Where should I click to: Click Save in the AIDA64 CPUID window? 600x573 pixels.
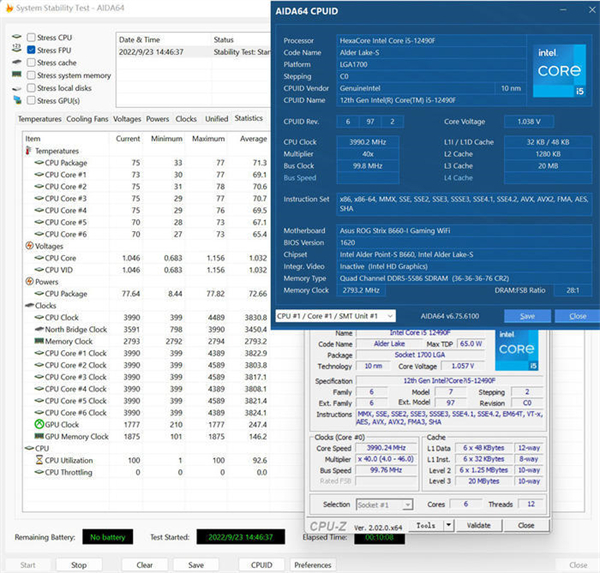click(x=527, y=316)
